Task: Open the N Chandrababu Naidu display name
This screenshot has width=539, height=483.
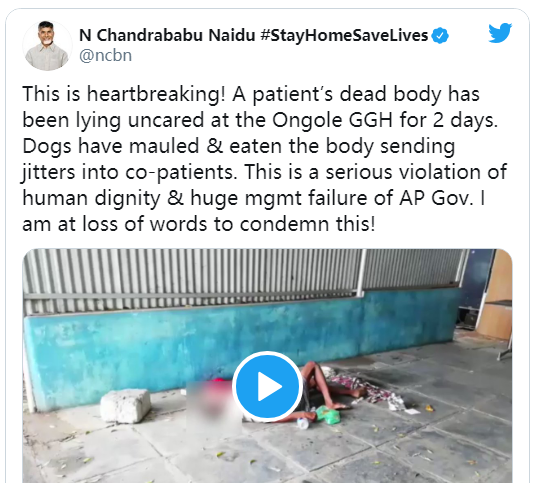Action: [167, 35]
